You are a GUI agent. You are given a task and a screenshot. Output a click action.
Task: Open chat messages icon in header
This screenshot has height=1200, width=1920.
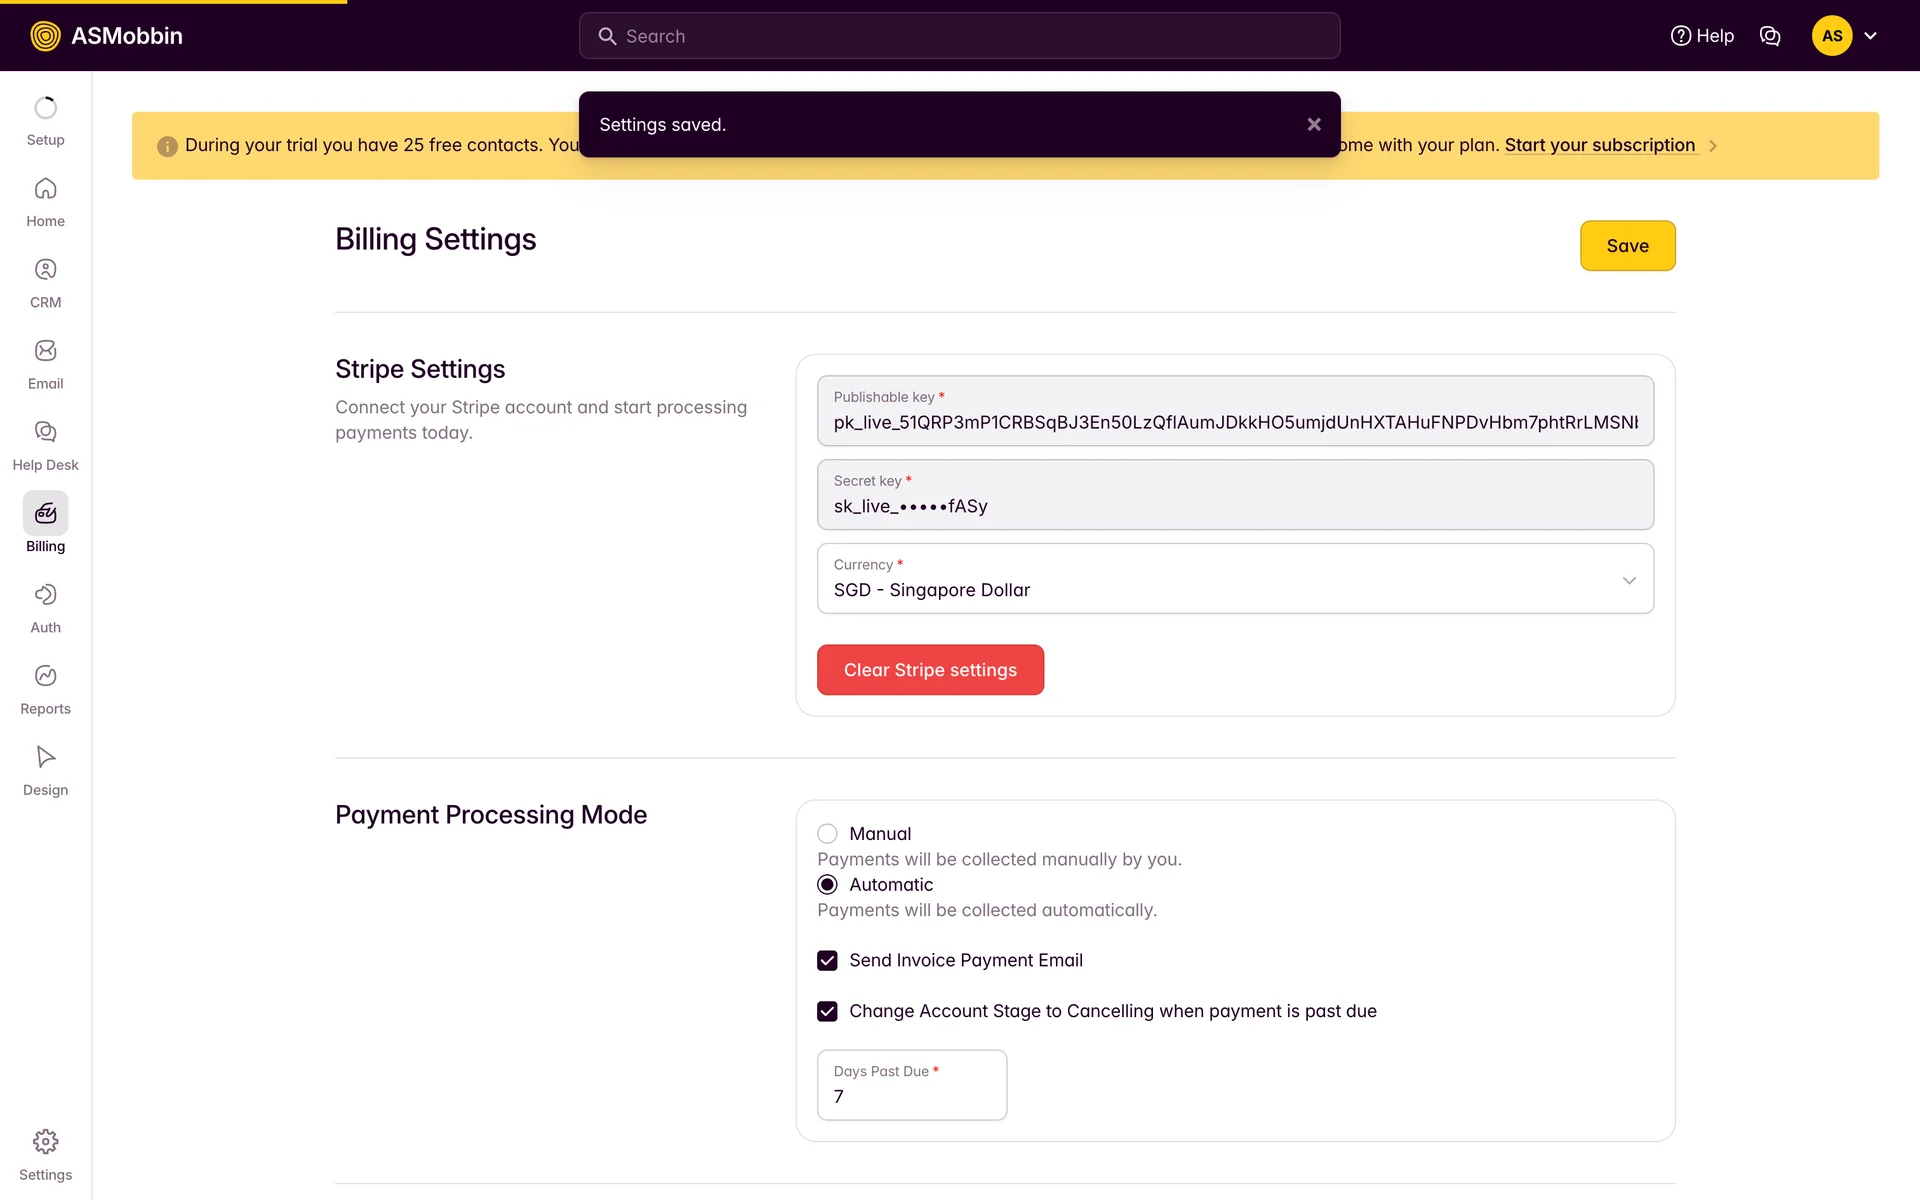1770,36
